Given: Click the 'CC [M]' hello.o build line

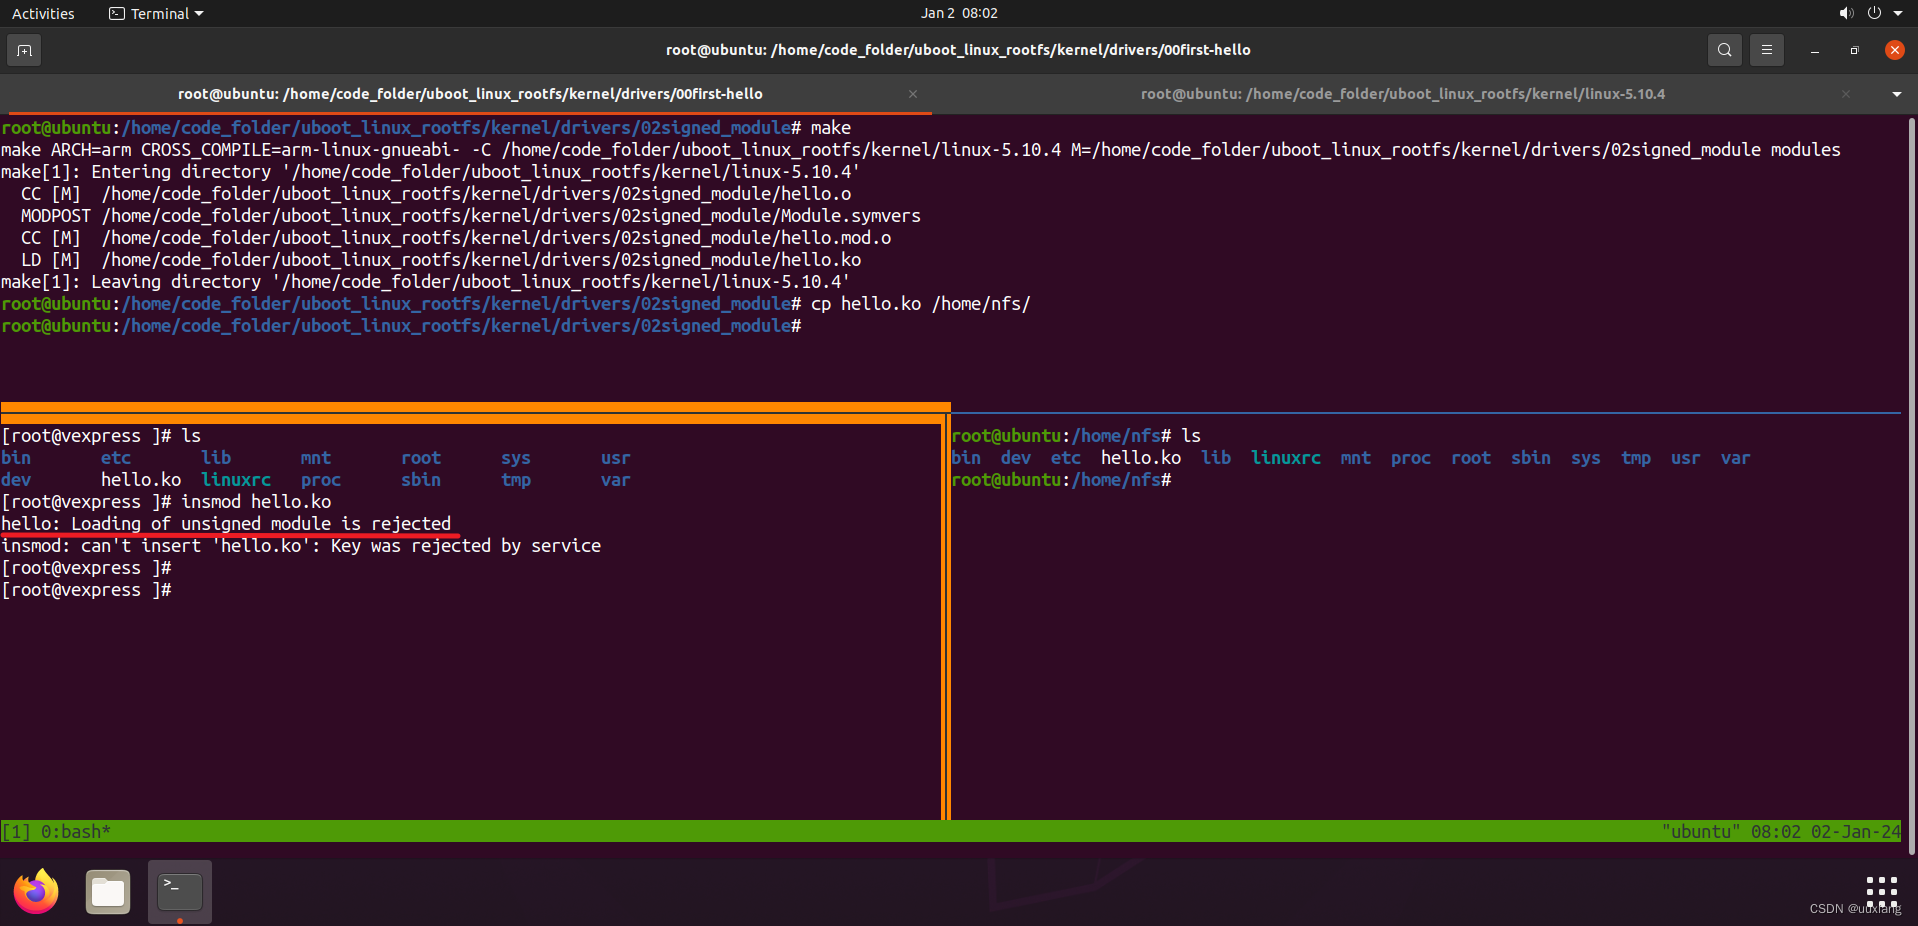Looking at the screenshot, I should (436, 194).
